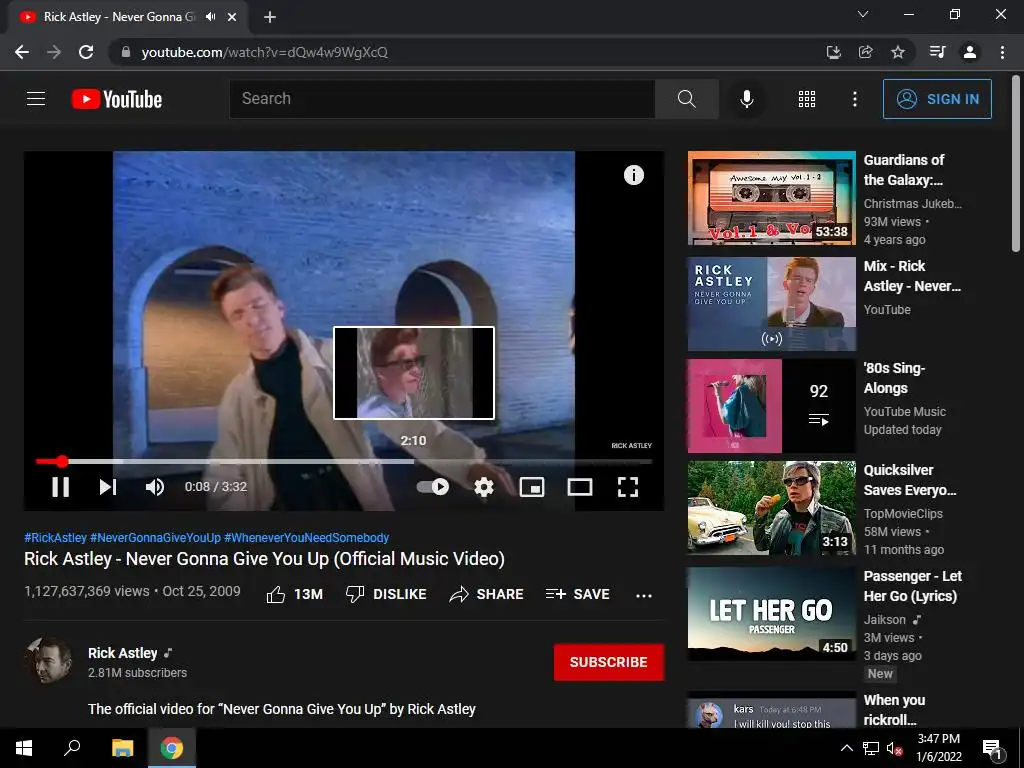Click the #RickAstley hashtag link
Viewport: 1024px width, 768px height.
[x=56, y=537]
